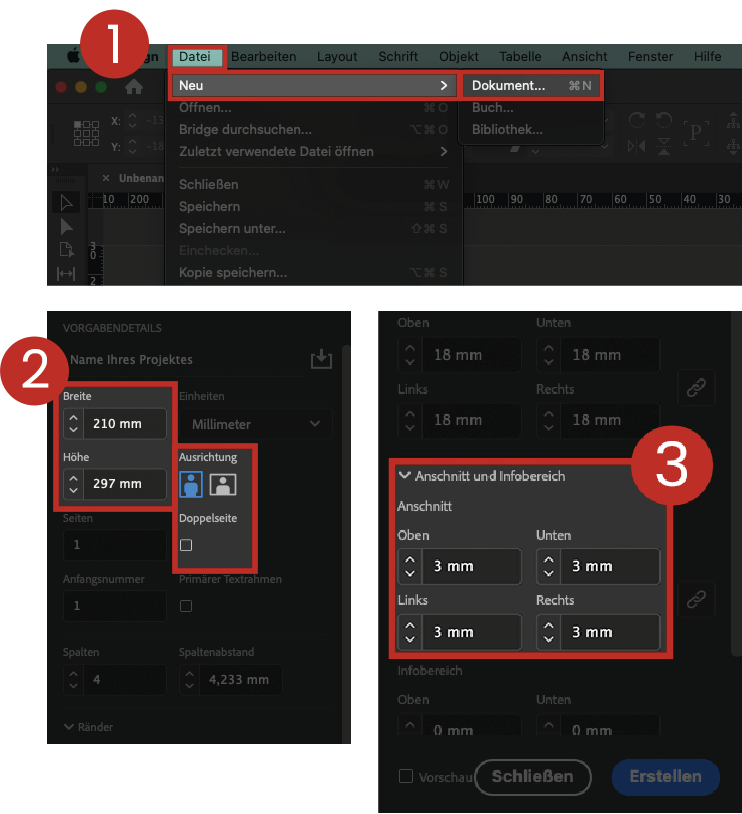Image resolution: width=742 pixels, height=814 pixels.
Task: Toggle the Primärer Textrahmen checkbox
Action: tap(186, 606)
